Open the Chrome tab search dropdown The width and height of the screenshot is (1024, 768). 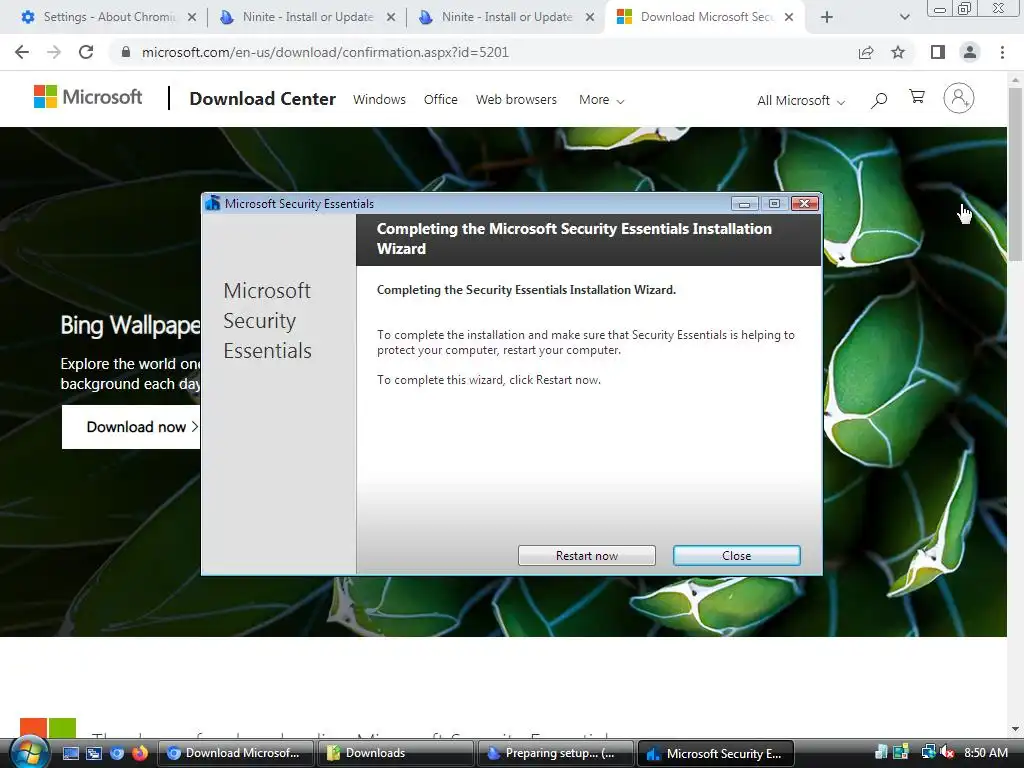pyautogui.click(x=904, y=18)
